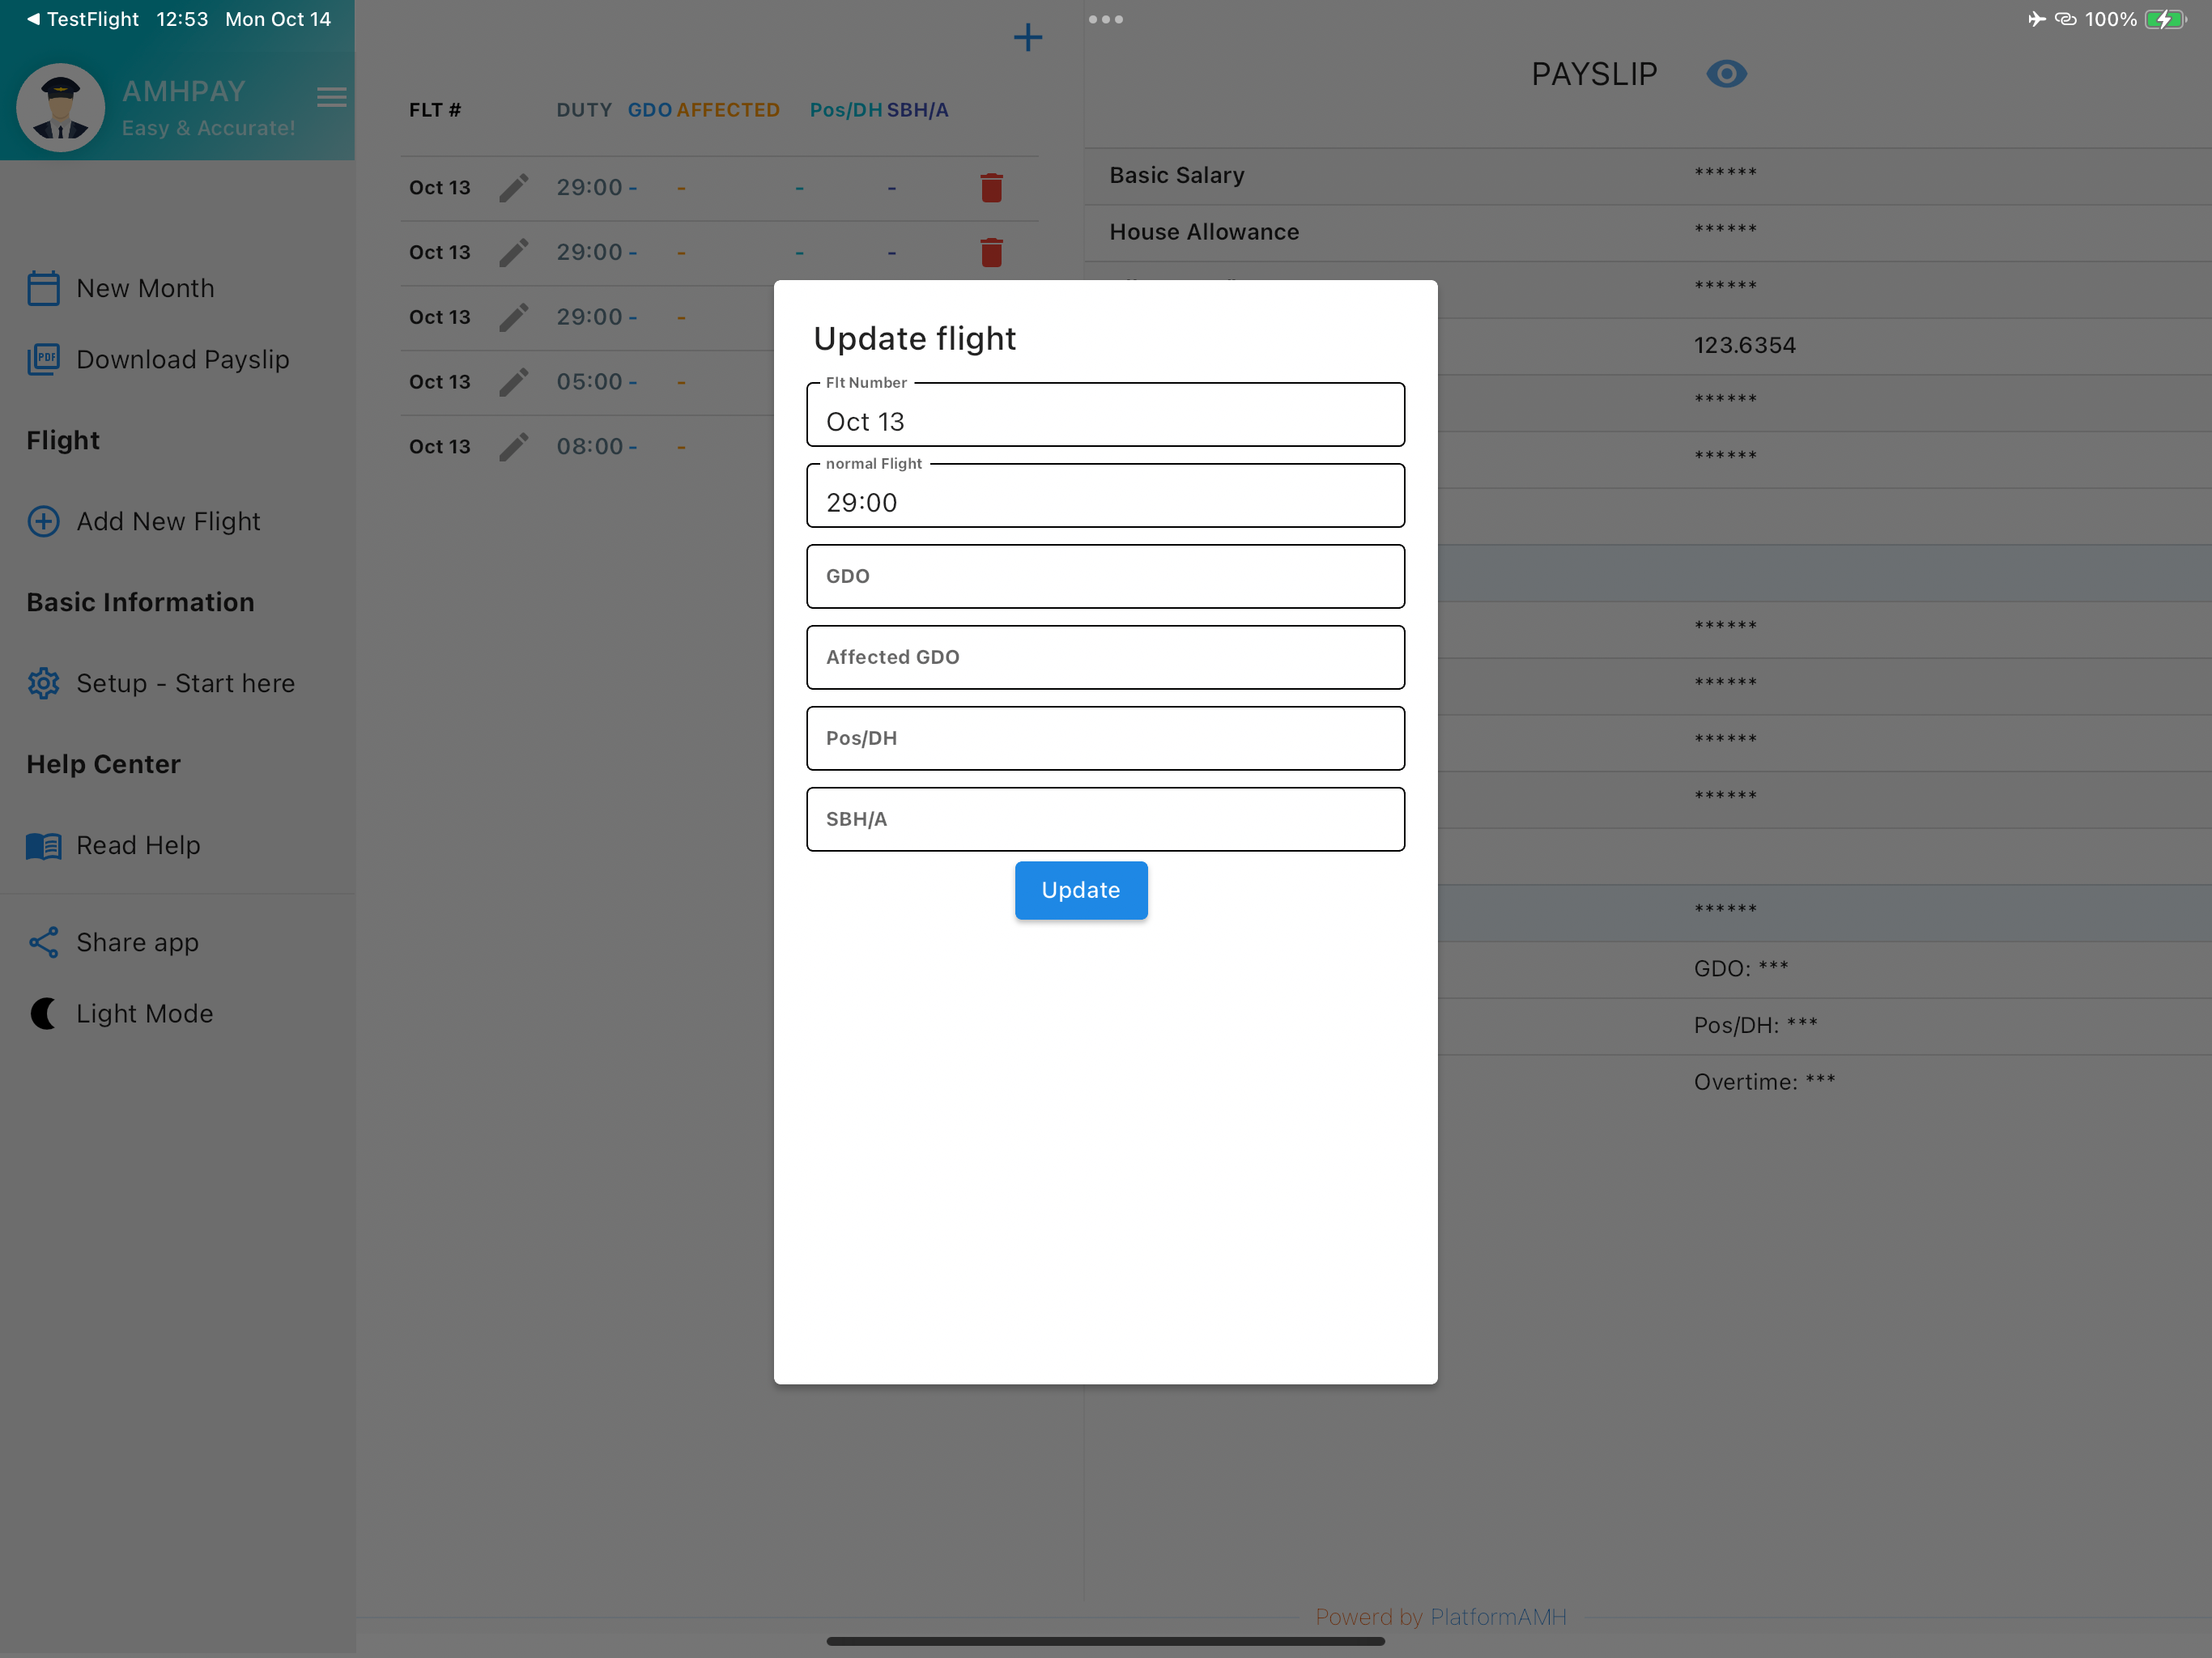This screenshot has width=2212, height=1658.
Task: Click the PDF download icon
Action: click(x=43, y=359)
